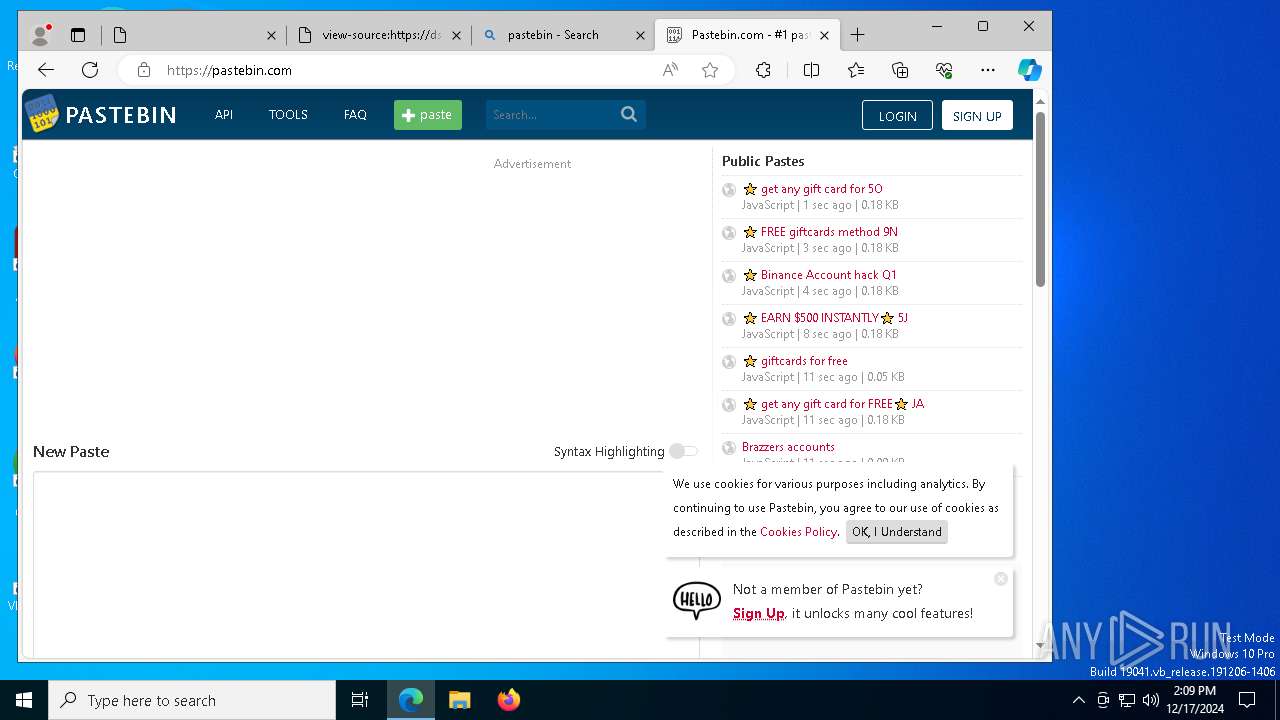
Task: Click the LOGIN button
Action: (x=897, y=115)
